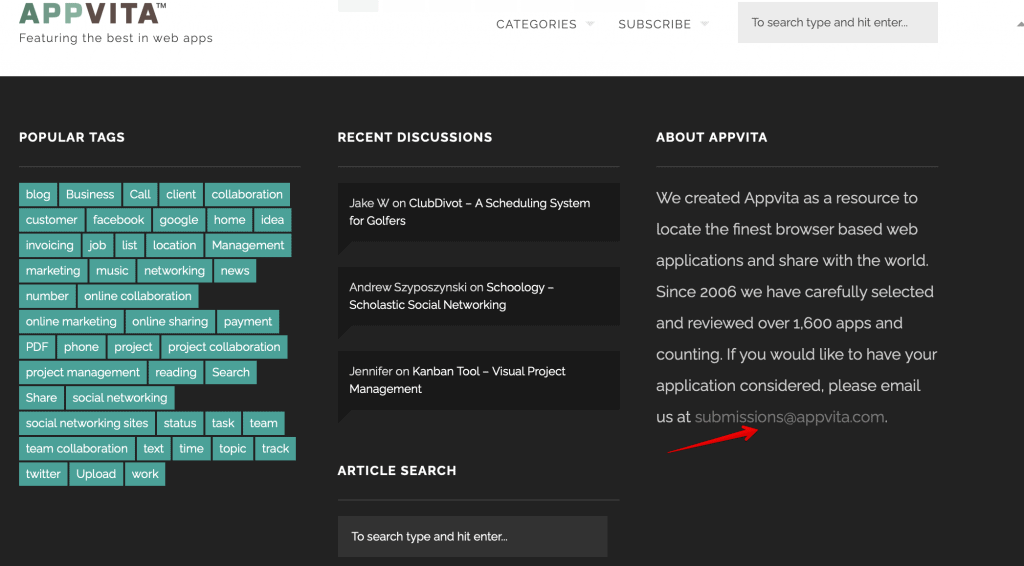
Task: Expand the Subscribe dropdown arrow
Action: point(705,24)
